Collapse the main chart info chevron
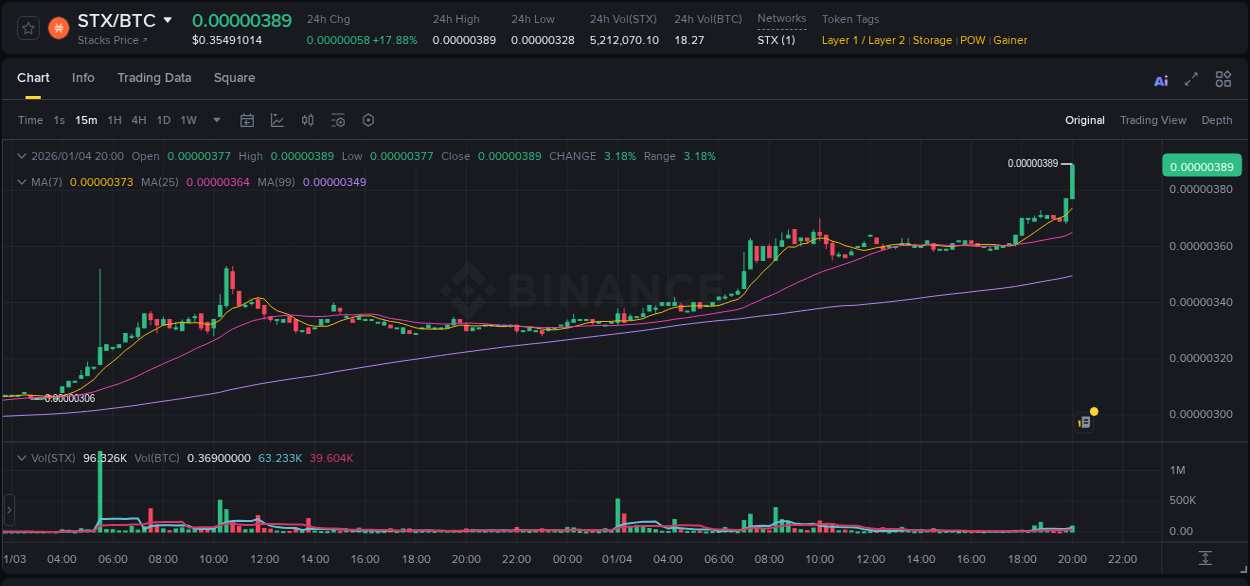 tap(22, 156)
